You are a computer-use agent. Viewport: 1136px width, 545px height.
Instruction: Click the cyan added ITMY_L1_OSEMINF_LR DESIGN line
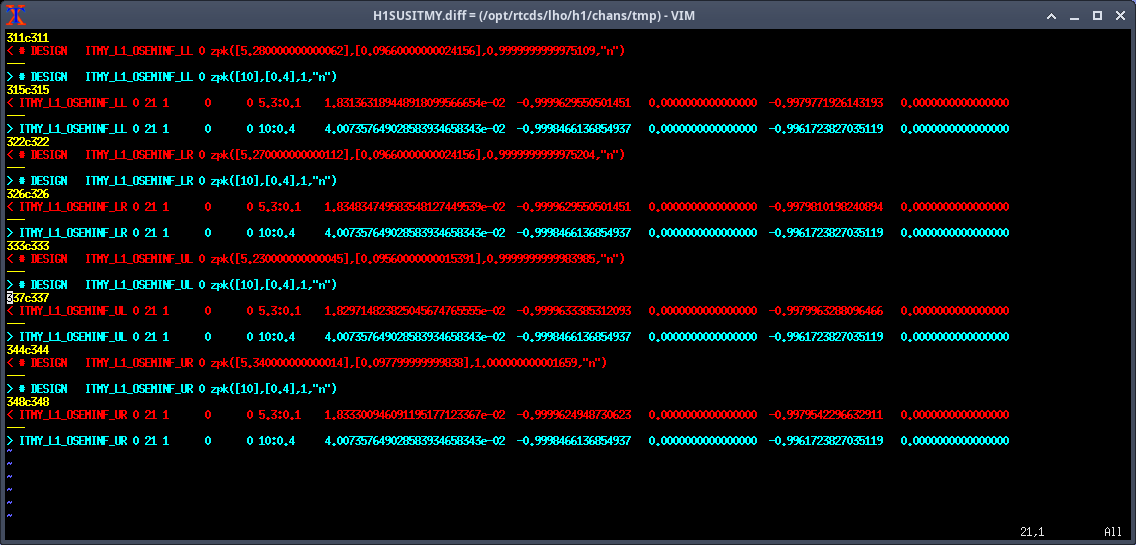(x=190, y=181)
